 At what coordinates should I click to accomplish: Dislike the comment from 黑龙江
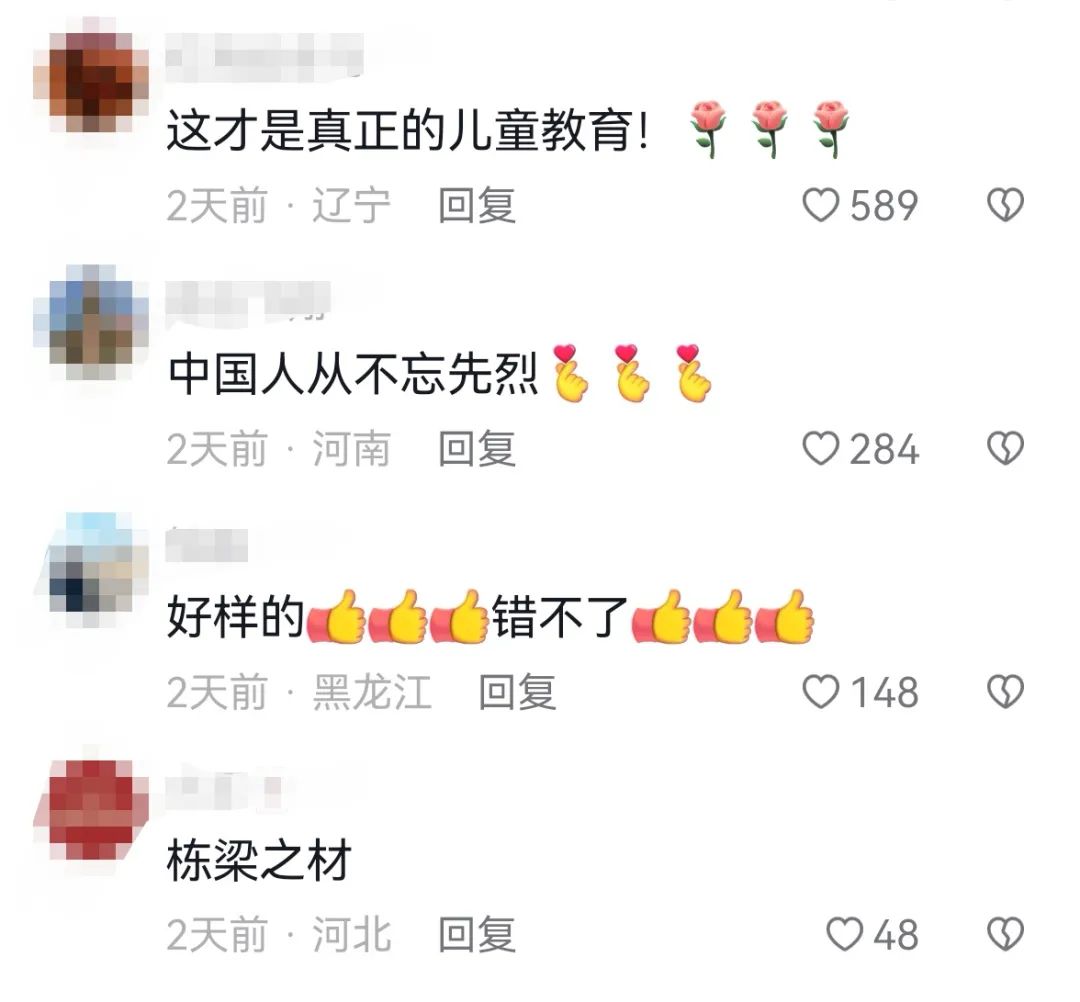point(1006,691)
